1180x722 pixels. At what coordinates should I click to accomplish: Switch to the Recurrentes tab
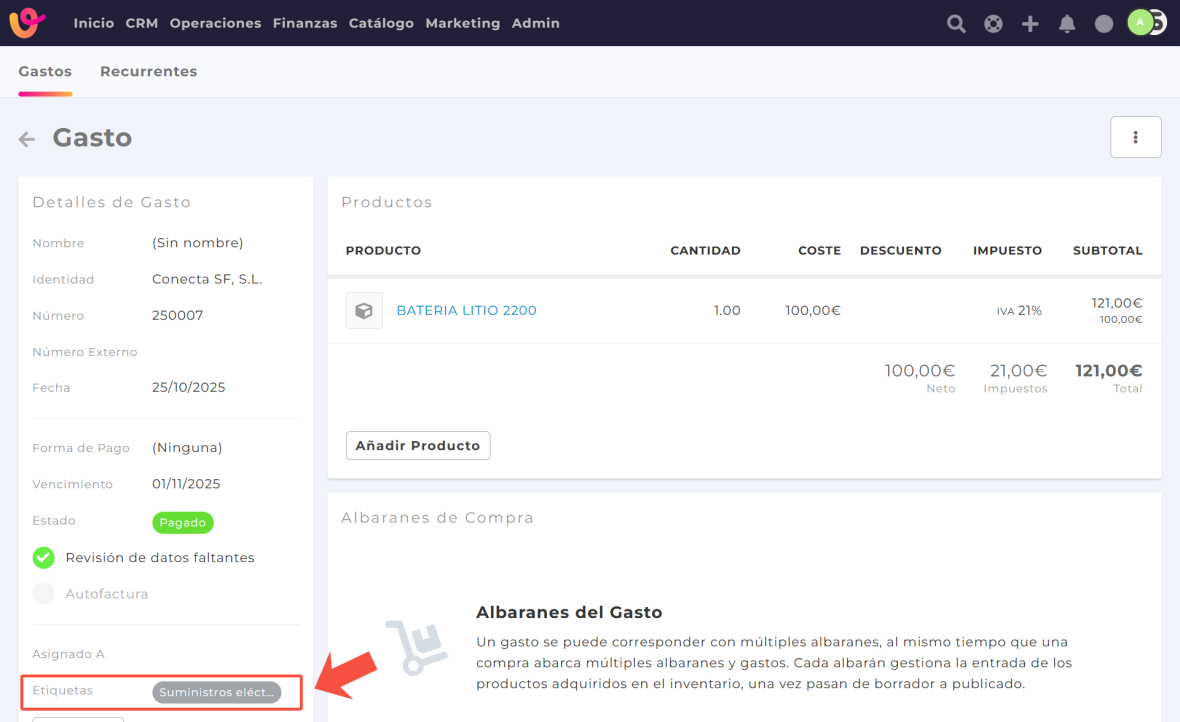(148, 71)
